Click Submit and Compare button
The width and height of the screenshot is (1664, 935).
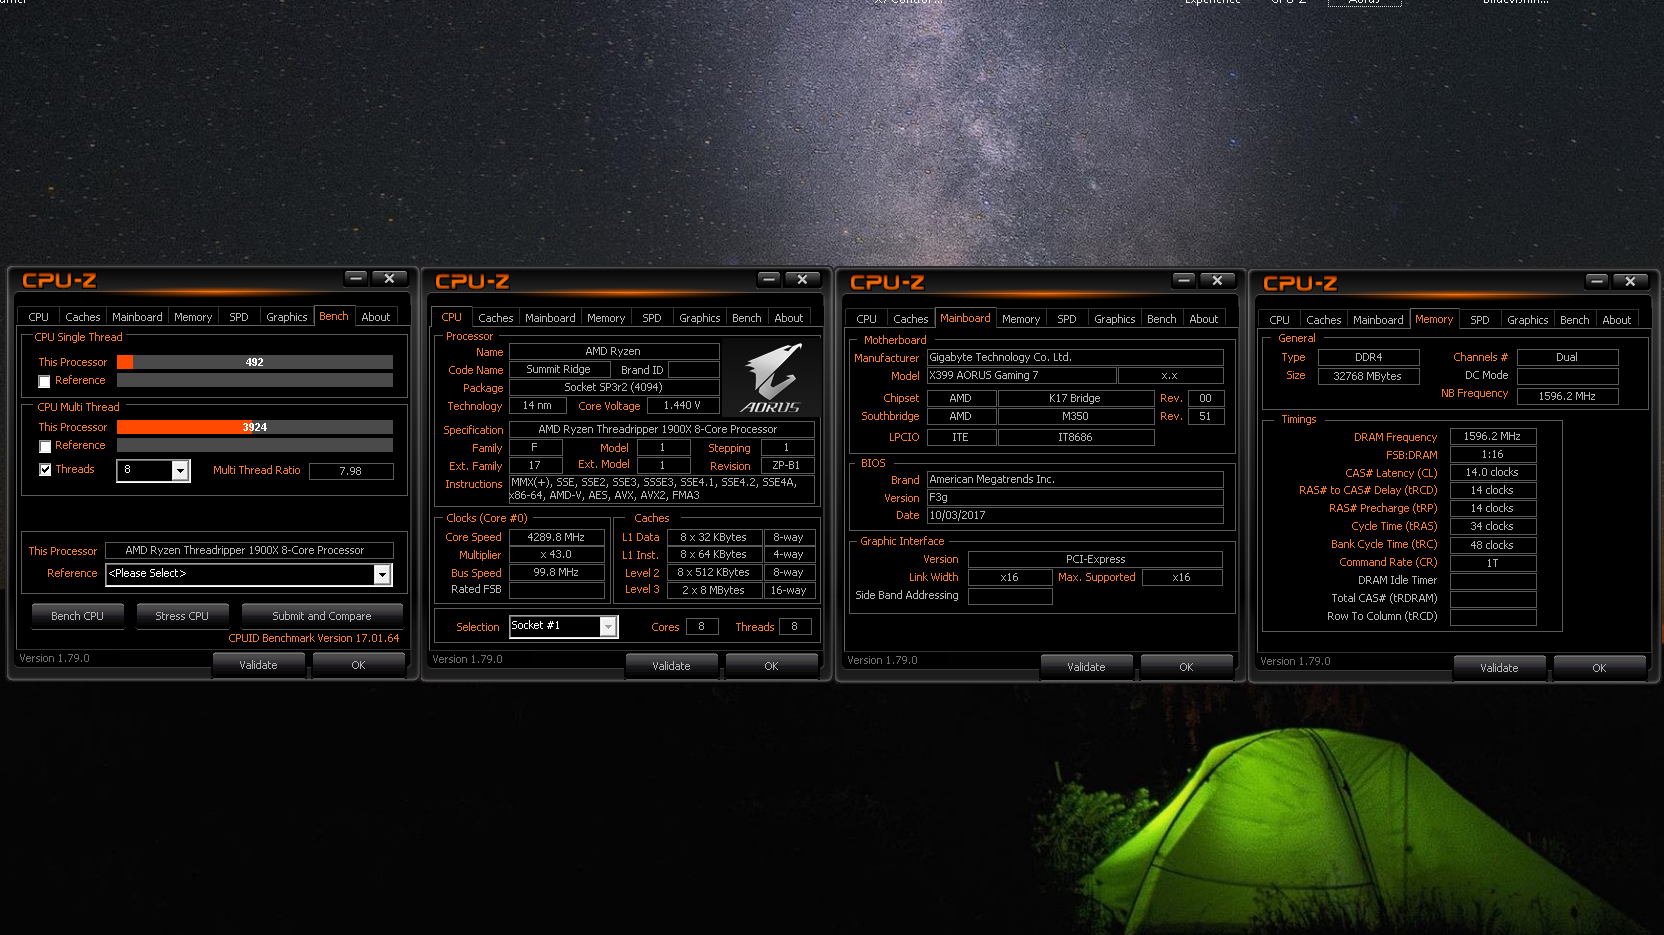pyautogui.click(x=322, y=616)
